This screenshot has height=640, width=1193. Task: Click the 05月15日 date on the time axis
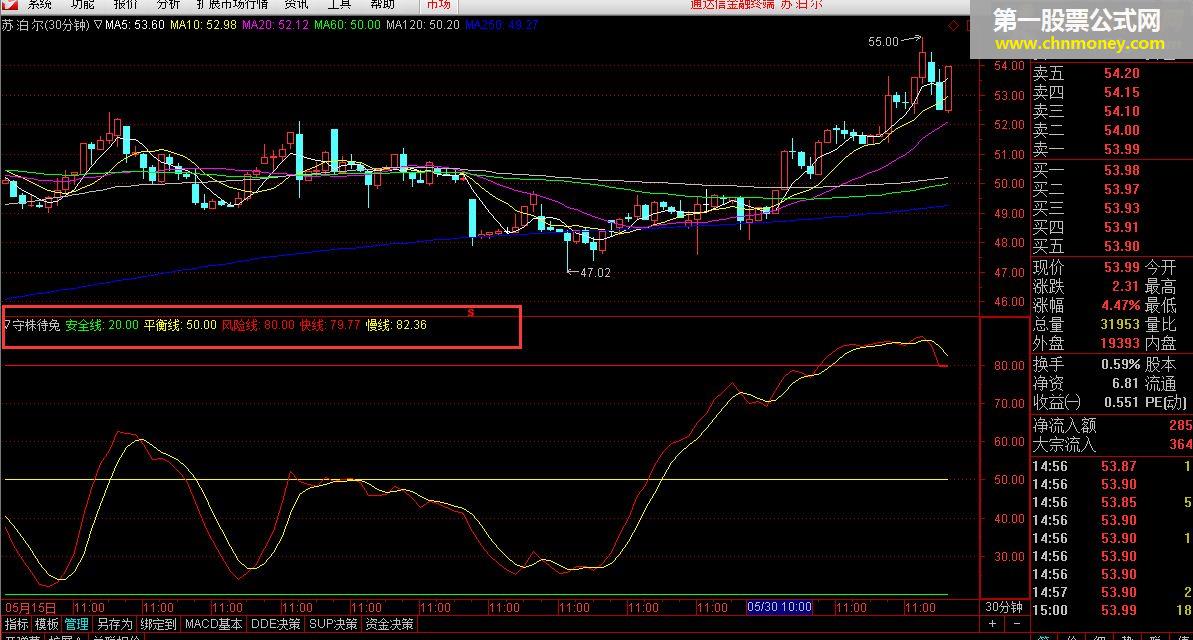31,607
